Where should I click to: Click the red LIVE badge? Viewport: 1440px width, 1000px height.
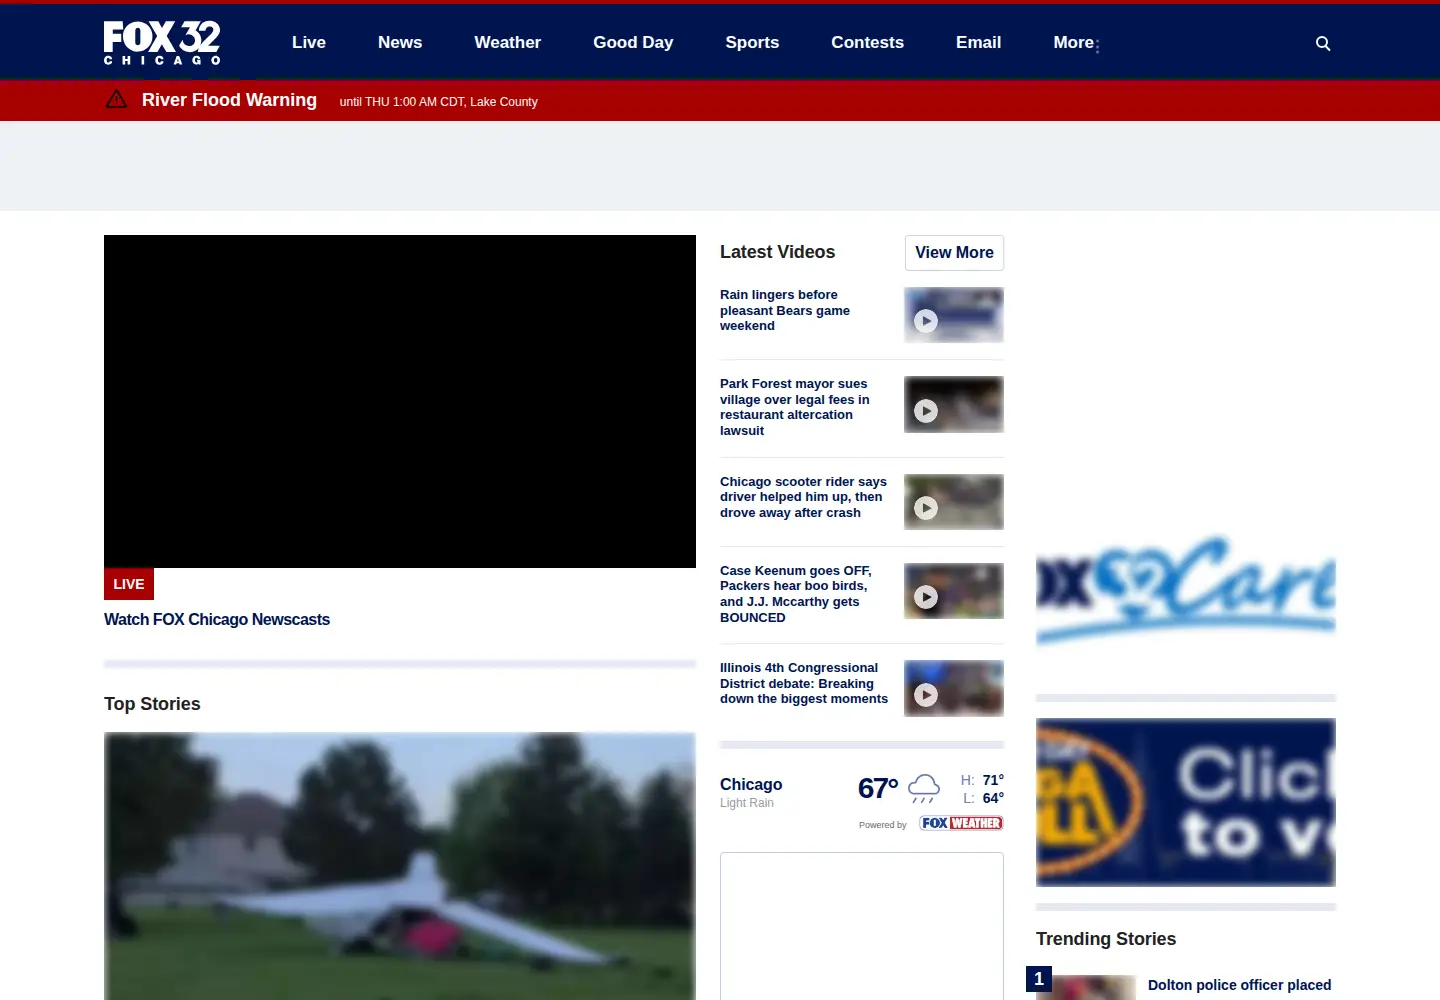[129, 584]
